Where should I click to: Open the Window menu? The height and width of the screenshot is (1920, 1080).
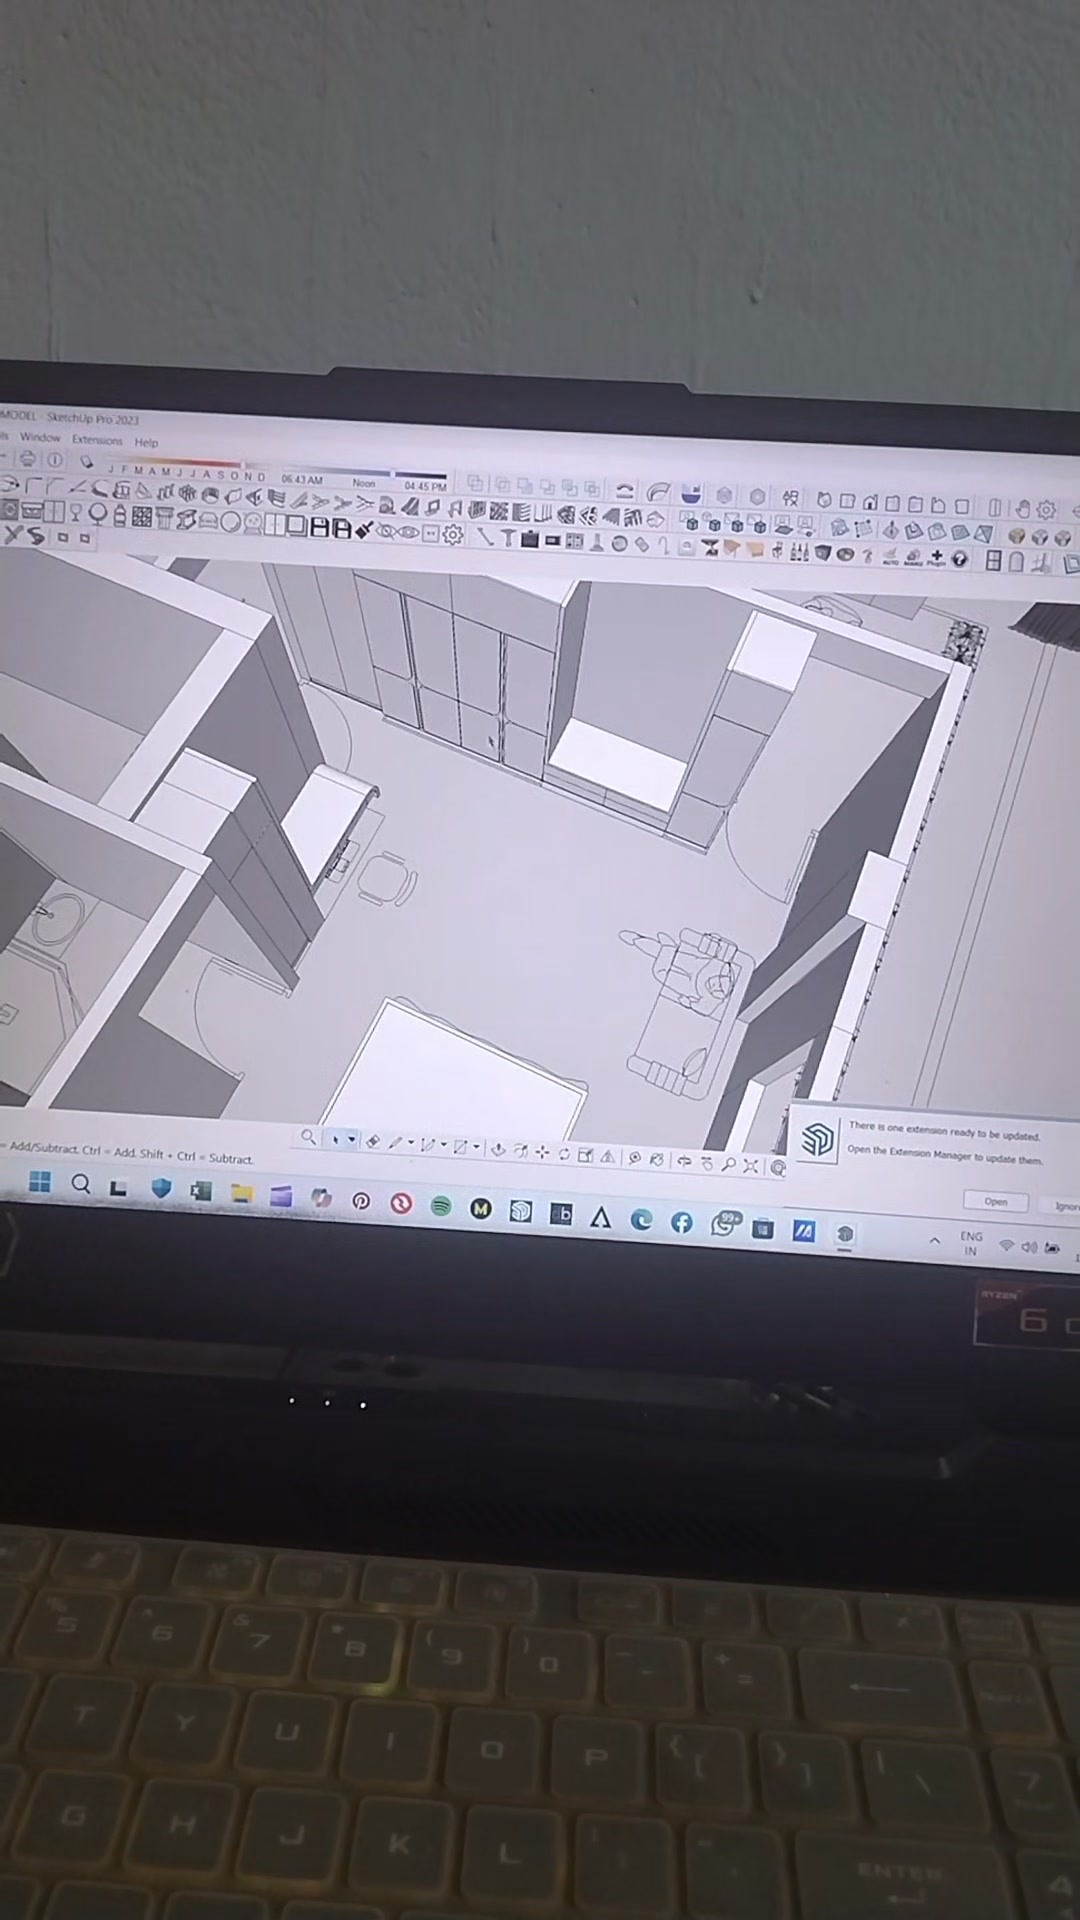tap(40, 437)
